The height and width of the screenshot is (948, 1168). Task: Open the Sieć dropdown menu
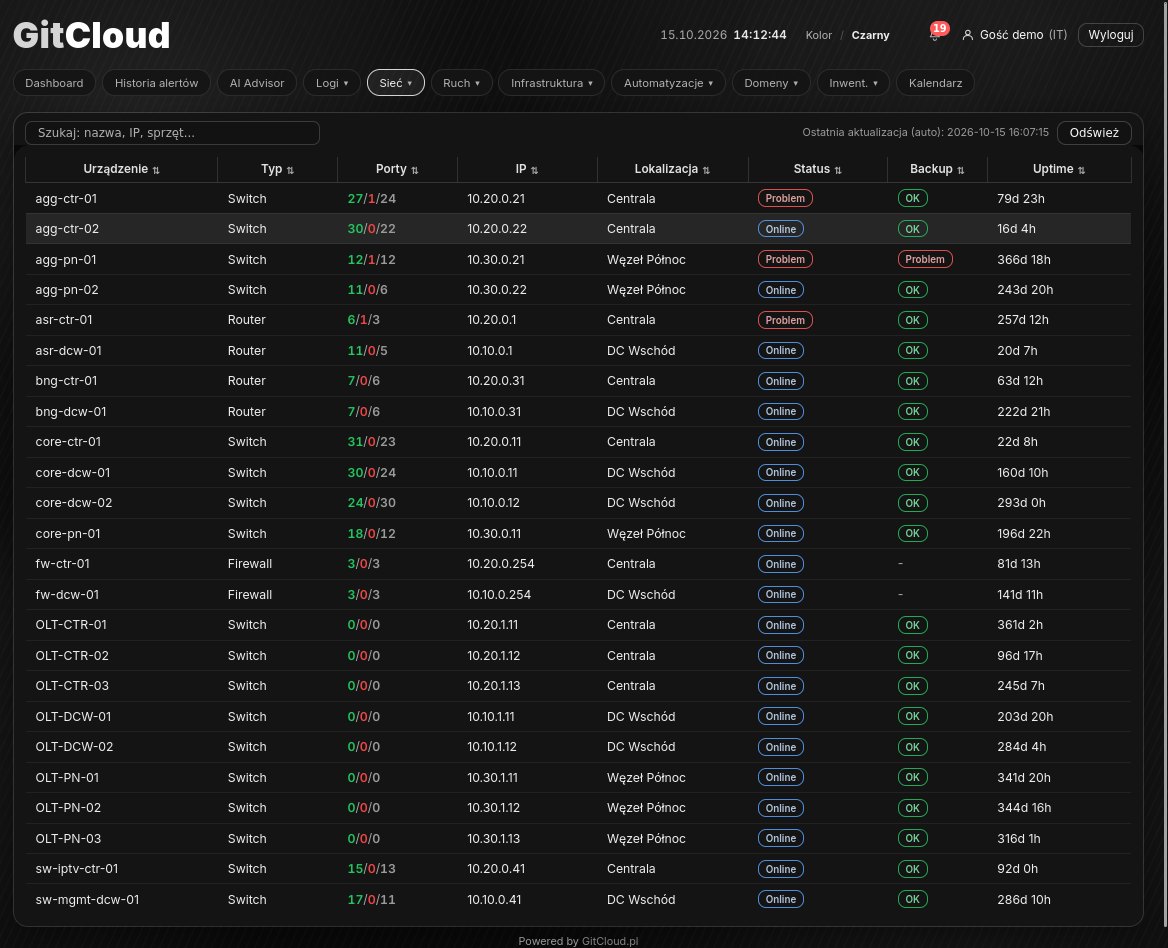coord(396,83)
